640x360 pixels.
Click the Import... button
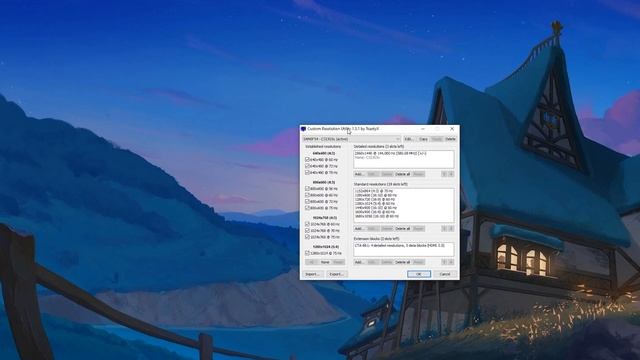(x=313, y=274)
